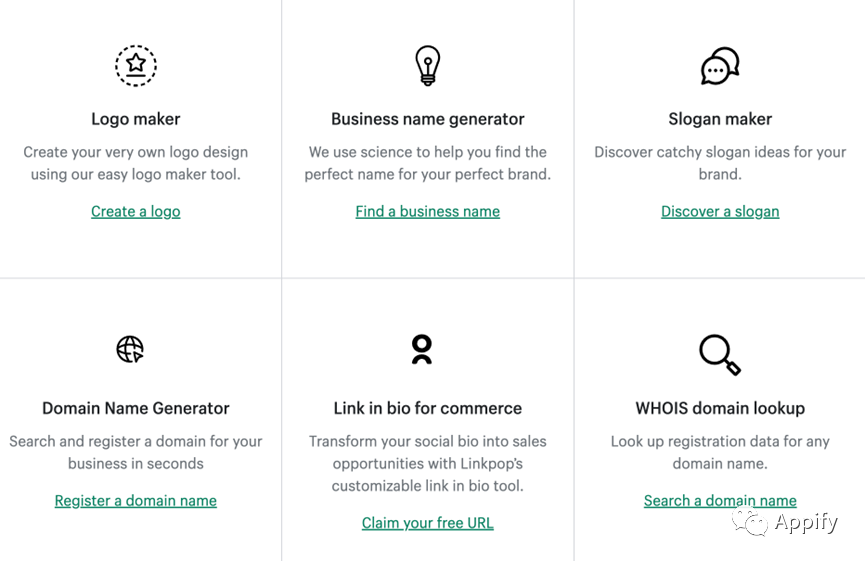Image resolution: width=865 pixels, height=561 pixels.
Task: Open the Find a business name link
Action: coord(428,211)
